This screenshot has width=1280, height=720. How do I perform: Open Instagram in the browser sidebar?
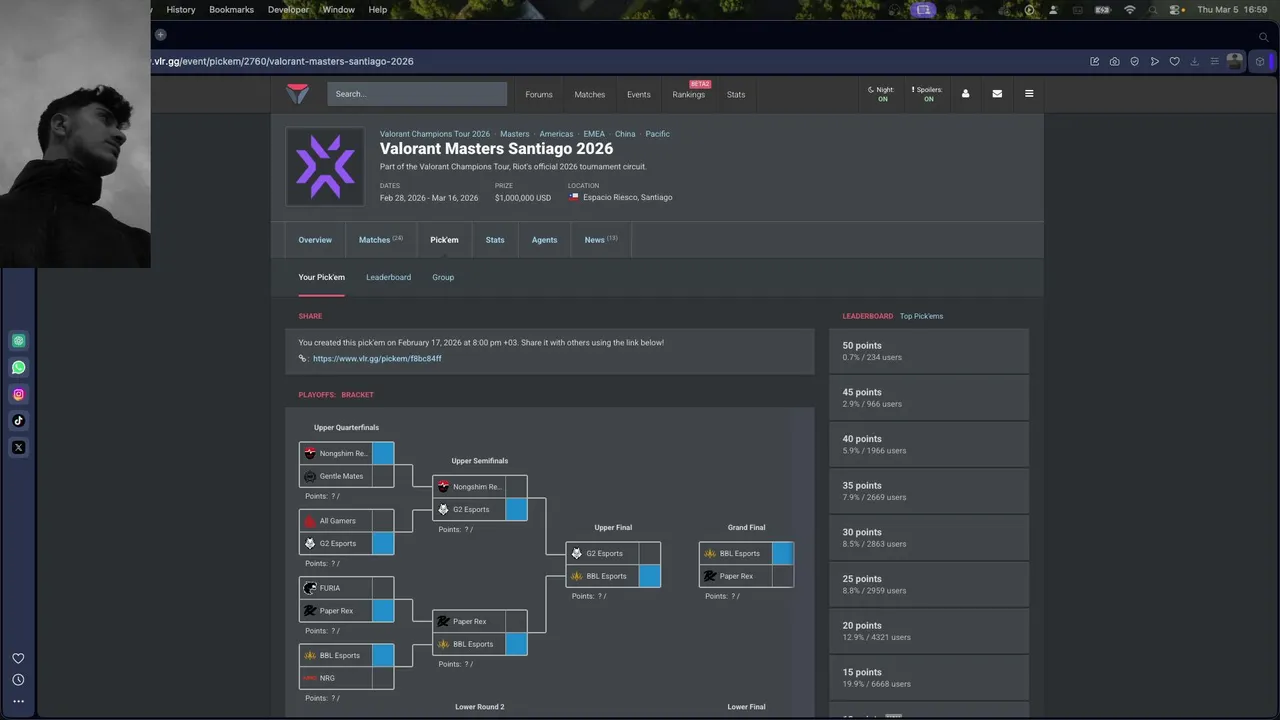pos(18,394)
